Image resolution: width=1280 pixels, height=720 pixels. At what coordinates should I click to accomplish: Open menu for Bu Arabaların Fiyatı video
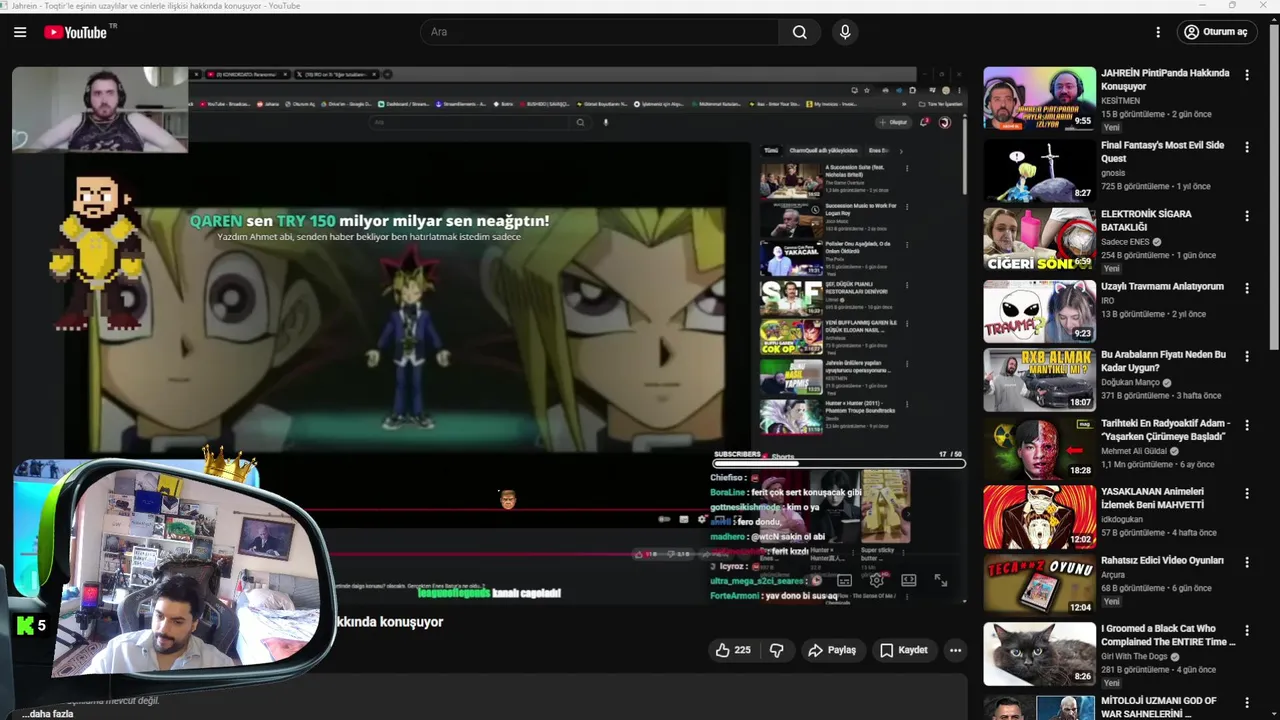click(1247, 356)
